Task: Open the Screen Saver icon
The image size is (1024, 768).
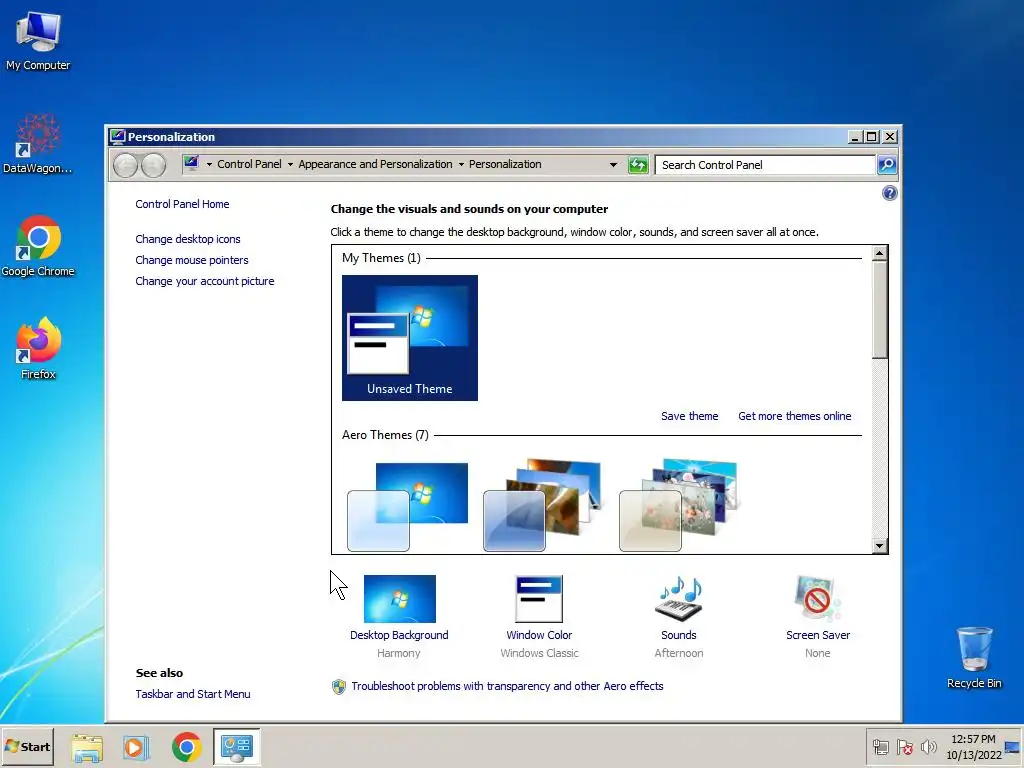Action: pos(818,599)
